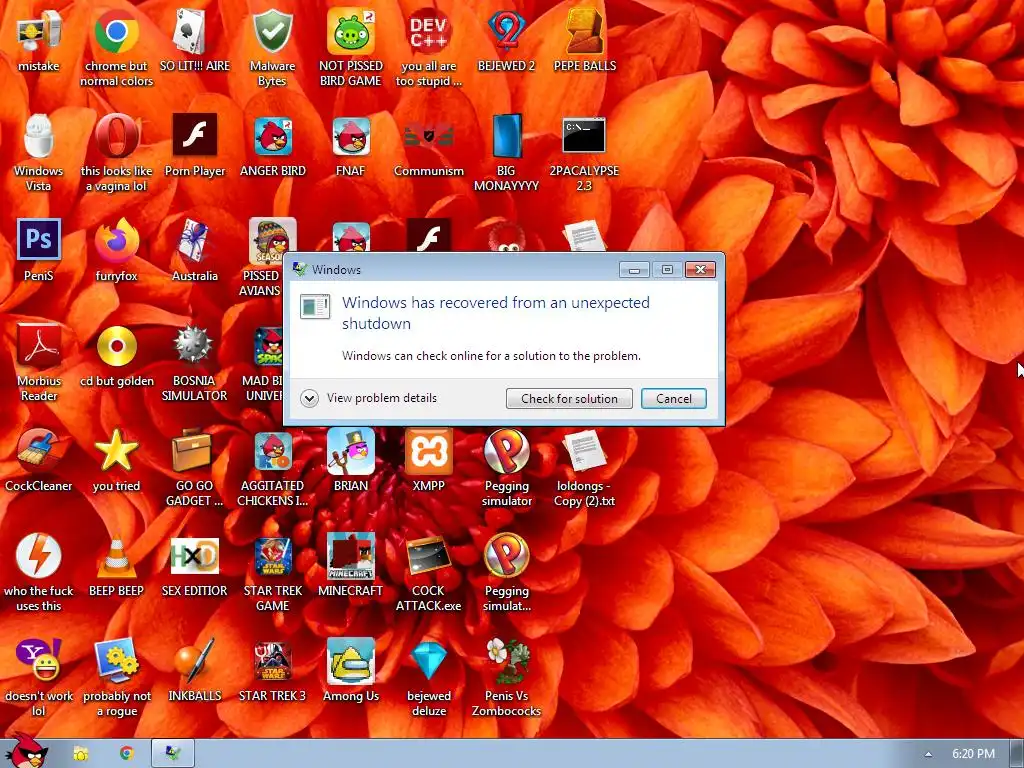Open the XMPP orange icon
The width and height of the screenshot is (1024, 768).
[428, 451]
